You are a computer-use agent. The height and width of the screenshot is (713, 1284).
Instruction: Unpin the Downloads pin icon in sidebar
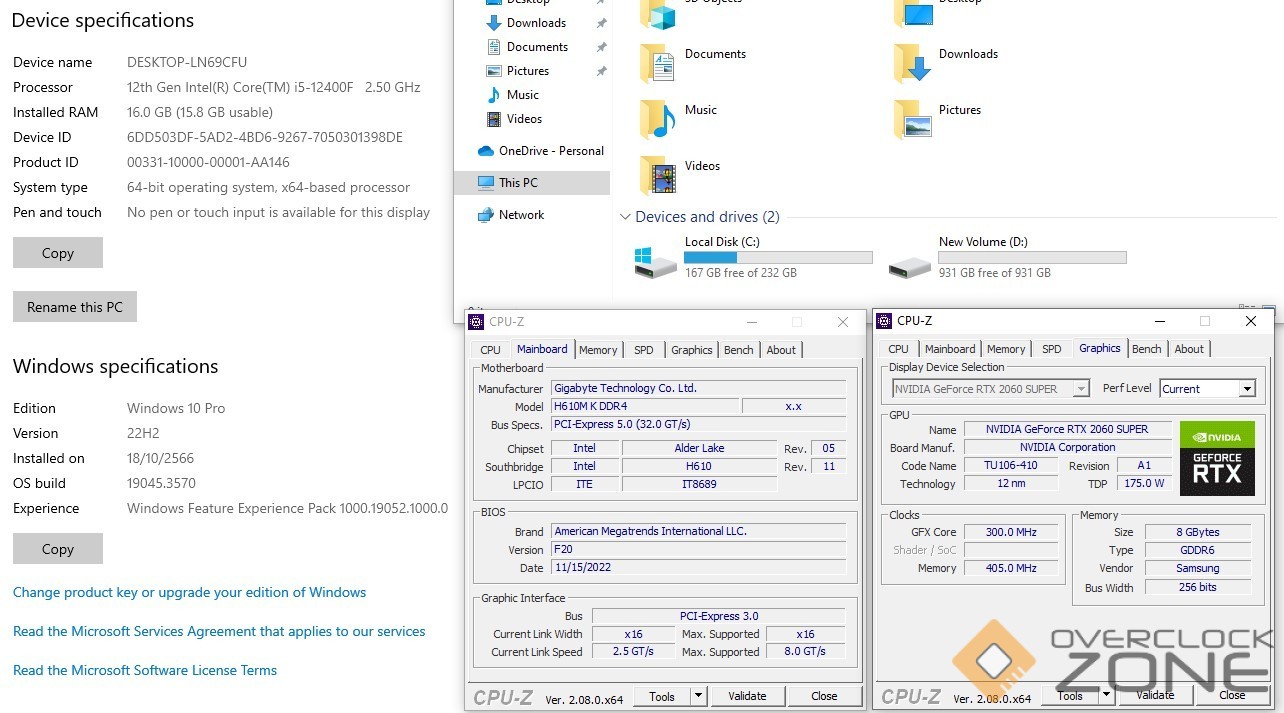(x=601, y=23)
